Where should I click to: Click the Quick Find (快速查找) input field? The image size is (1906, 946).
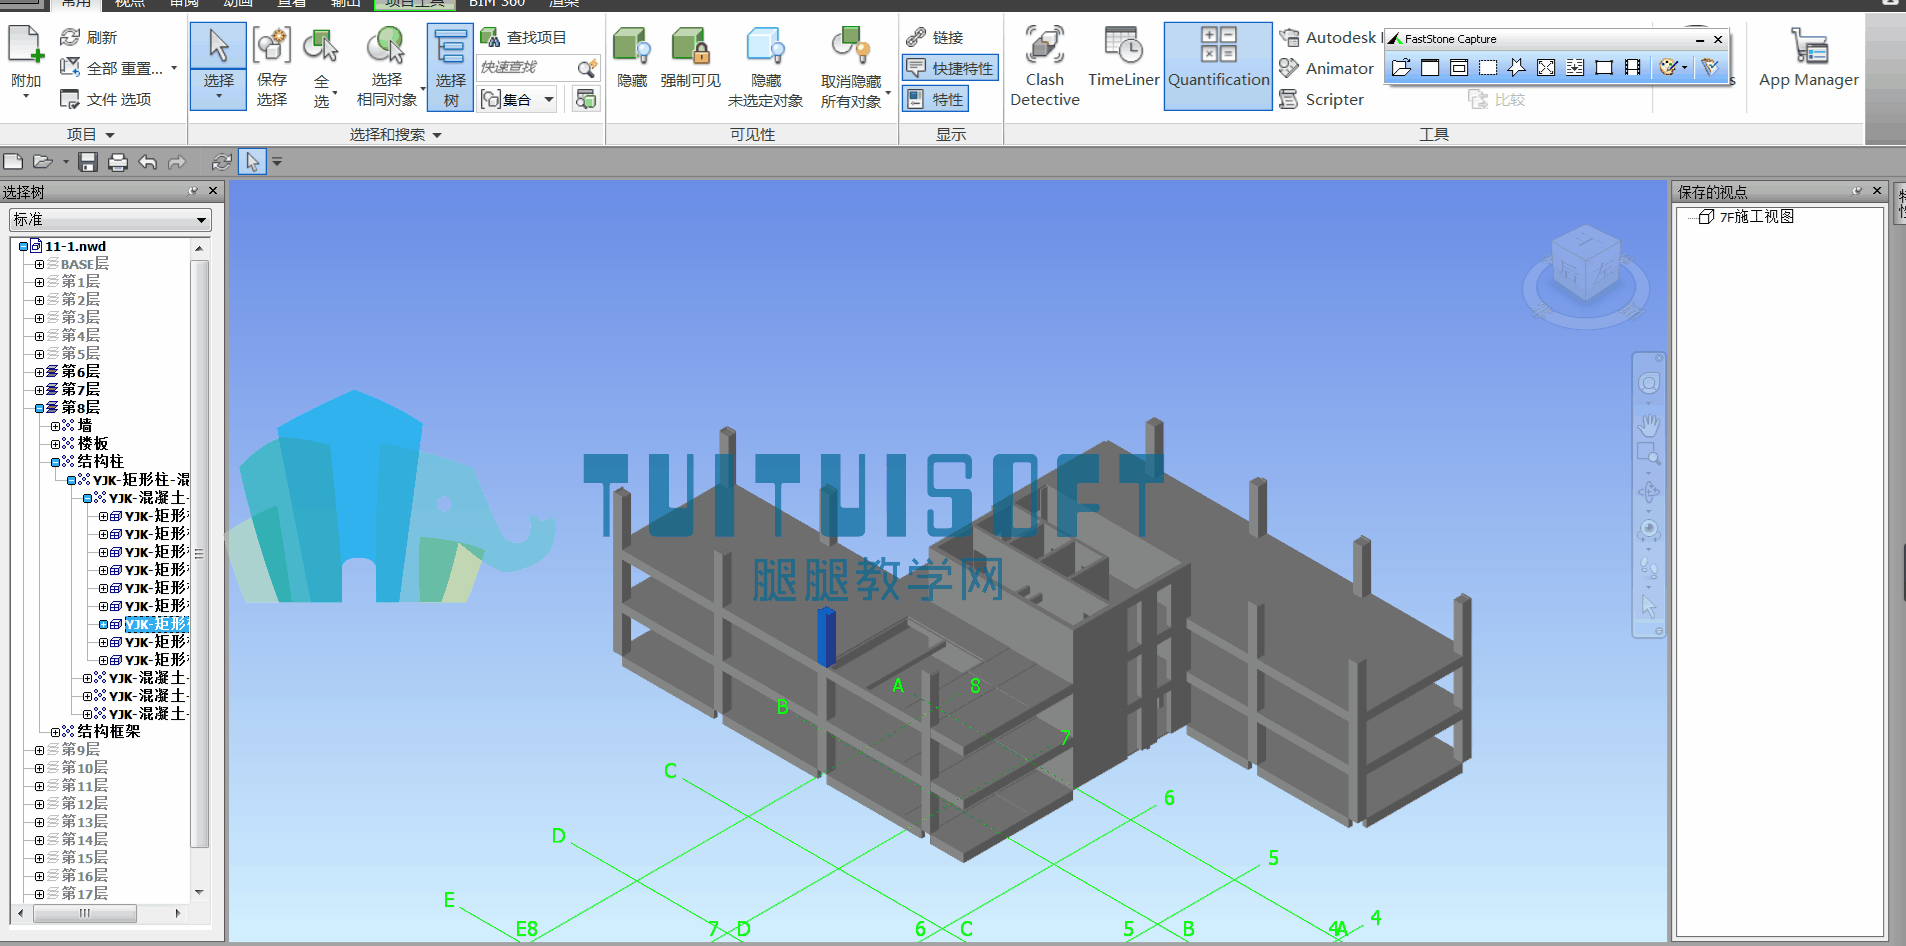tap(527, 67)
